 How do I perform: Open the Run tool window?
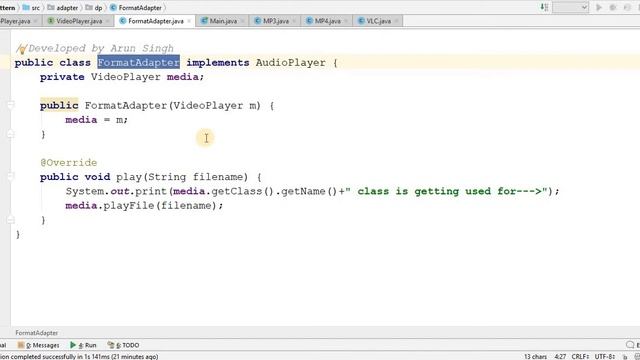(83, 345)
